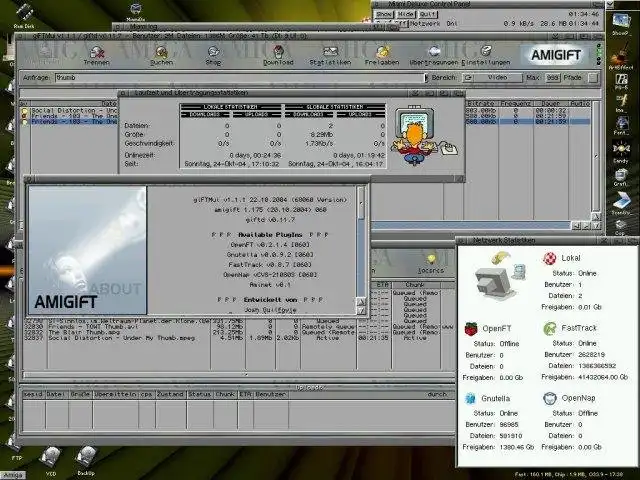Click the up arrow in About window scrollbar

pos(361,302)
